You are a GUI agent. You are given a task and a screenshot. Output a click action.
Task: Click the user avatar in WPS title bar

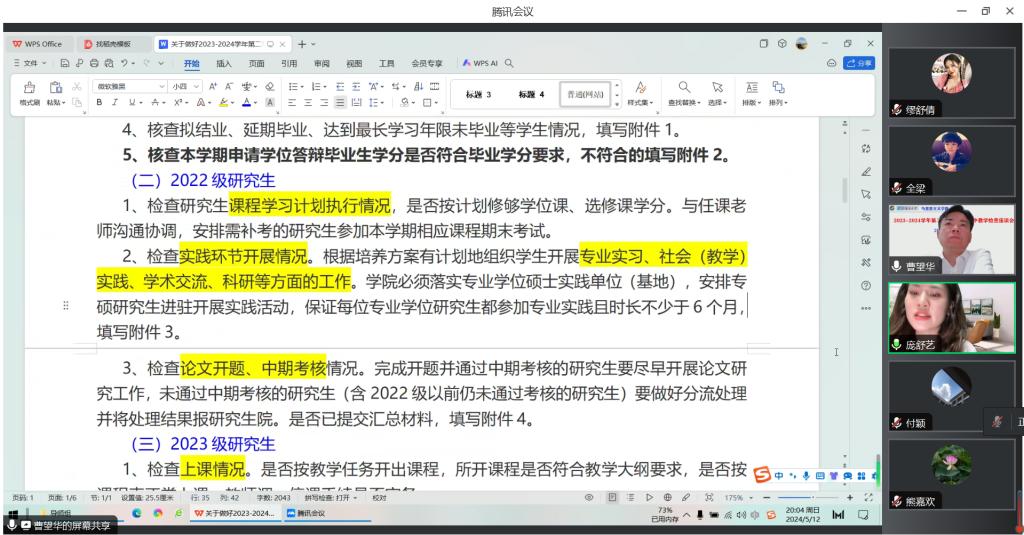tap(801, 44)
